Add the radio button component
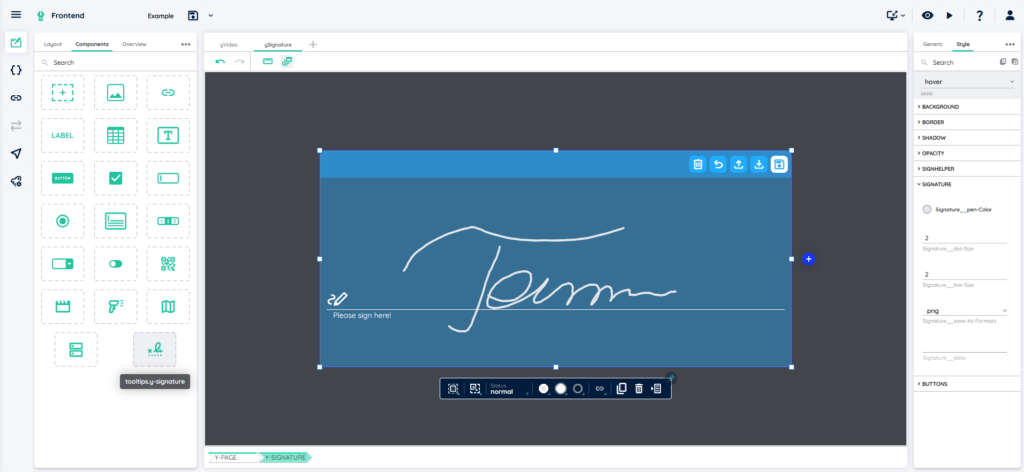Screen dimensions: 1024x472 click(63, 221)
